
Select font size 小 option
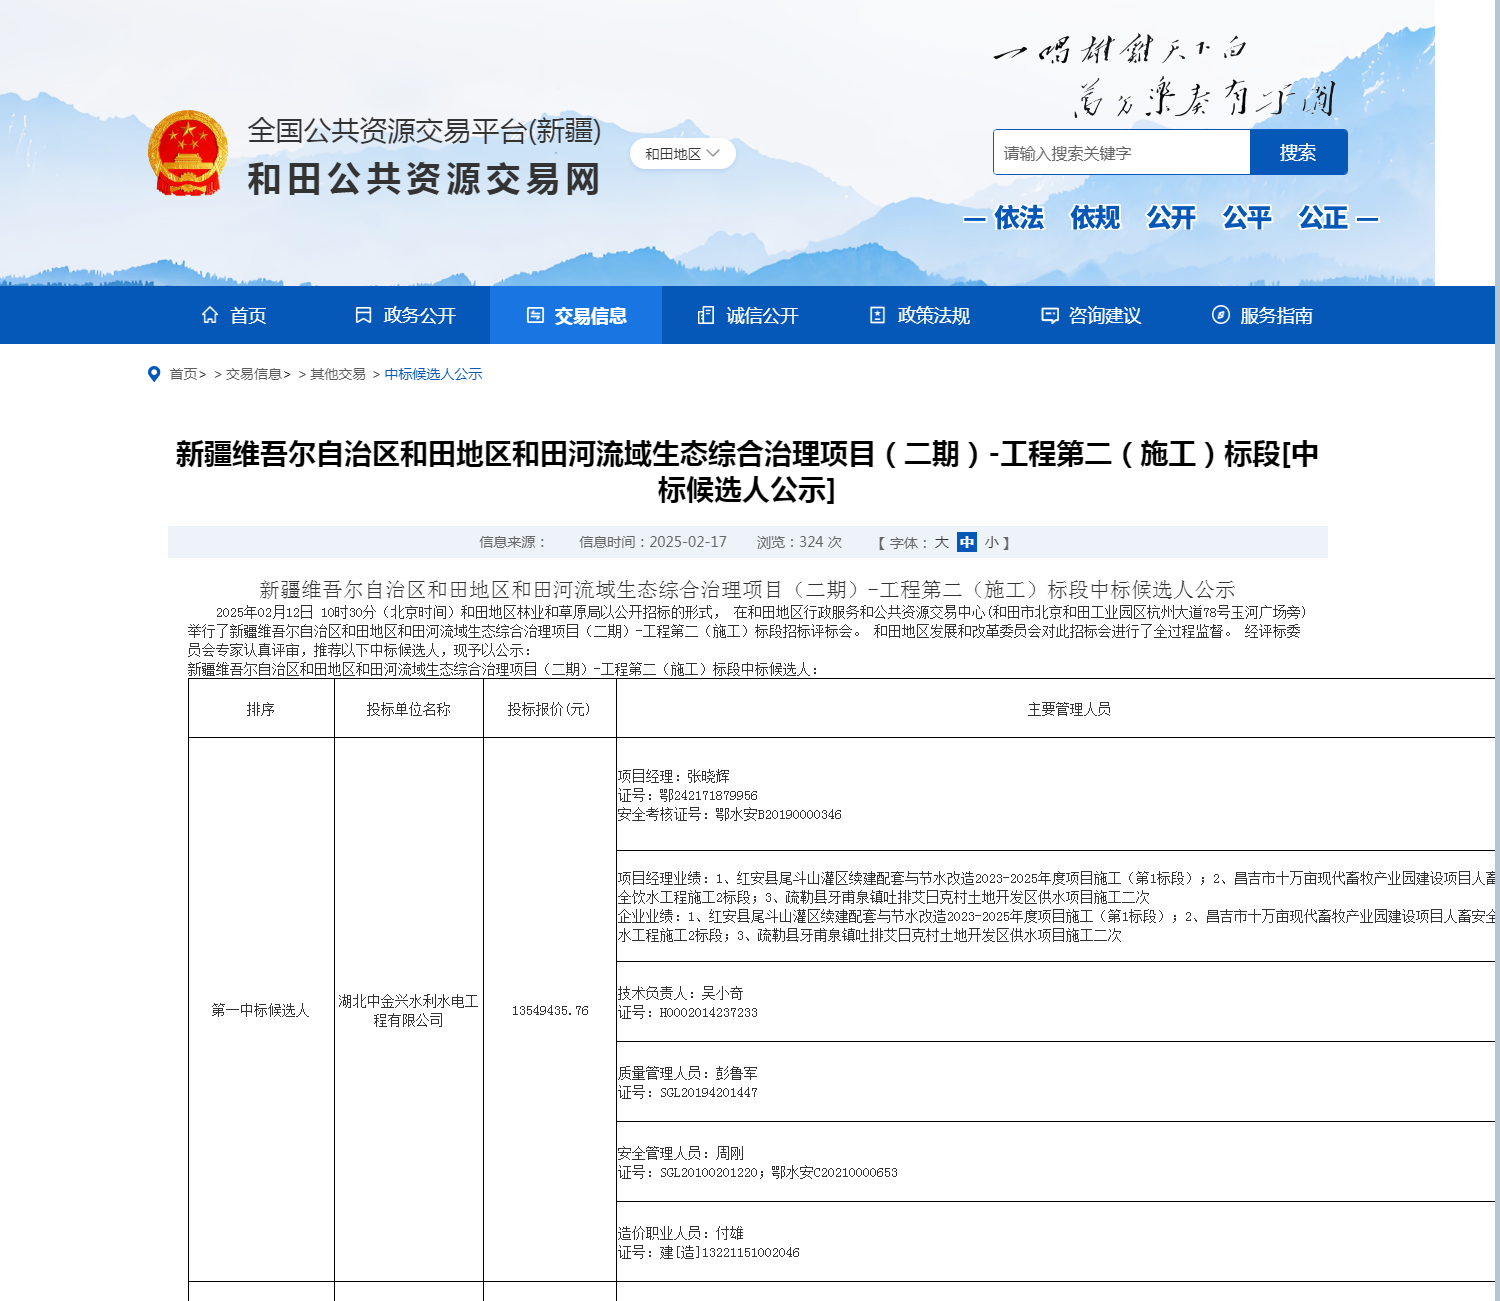coord(991,541)
